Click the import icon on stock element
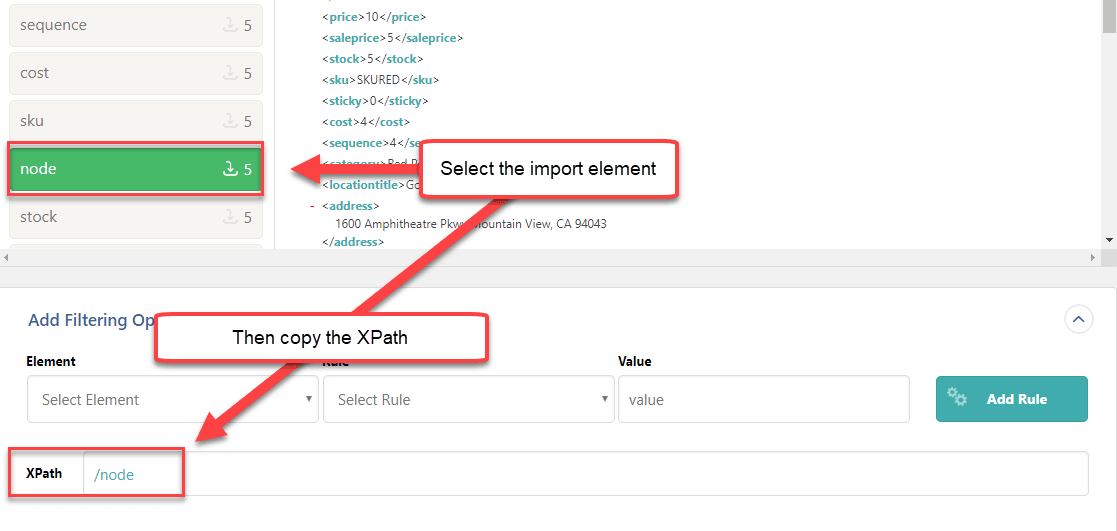Screen dimensions: 1117x531 [230, 217]
